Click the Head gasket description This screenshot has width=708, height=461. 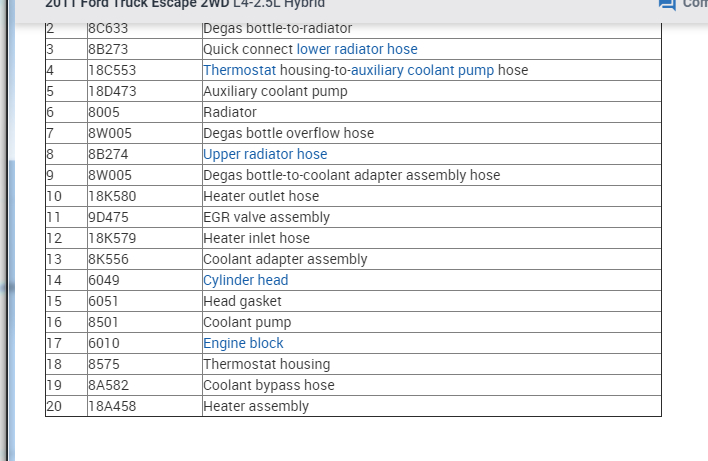[242, 301]
